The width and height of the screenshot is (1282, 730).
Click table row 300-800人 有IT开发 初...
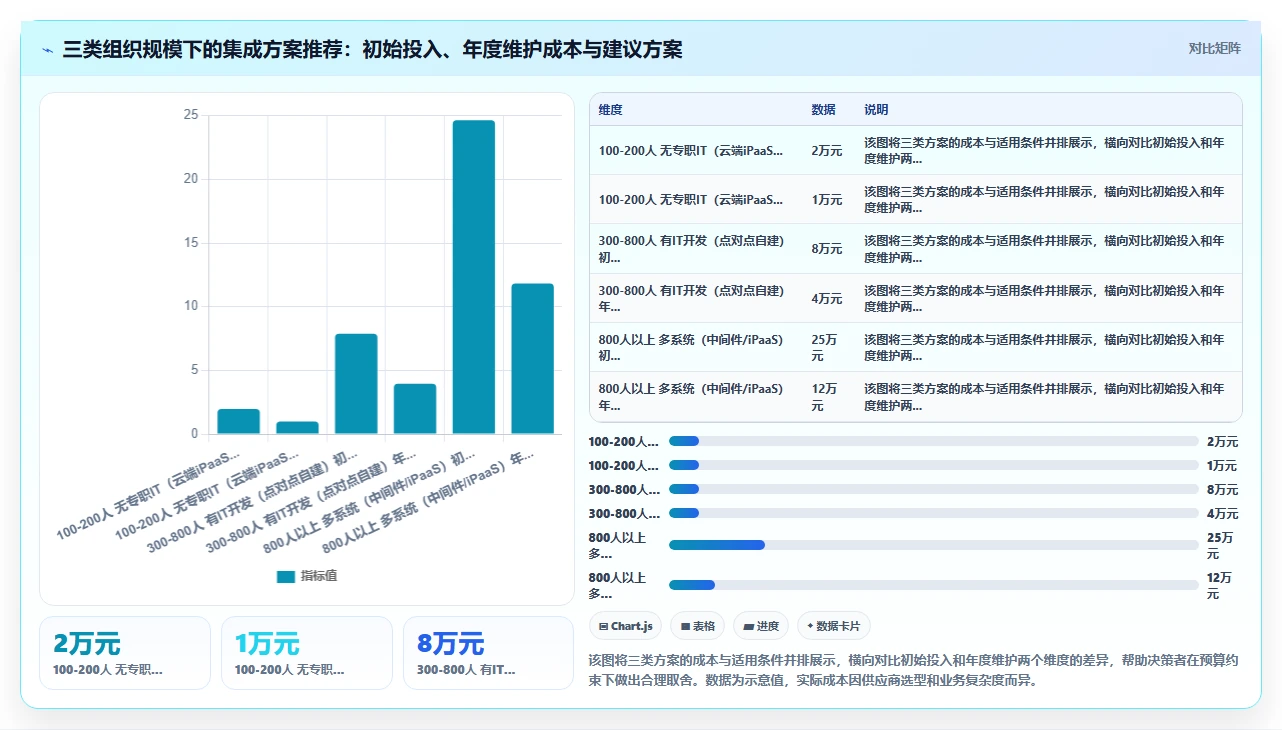(916, 249)
